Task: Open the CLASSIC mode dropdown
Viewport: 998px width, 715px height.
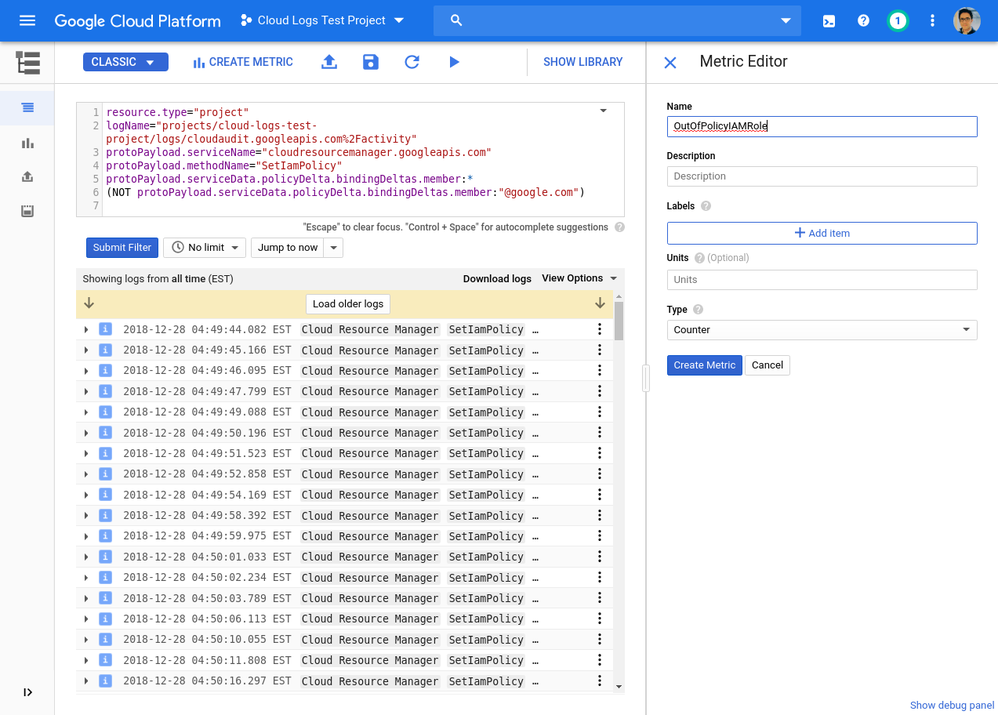Action: pyautogui.click(x=125, y=62)
